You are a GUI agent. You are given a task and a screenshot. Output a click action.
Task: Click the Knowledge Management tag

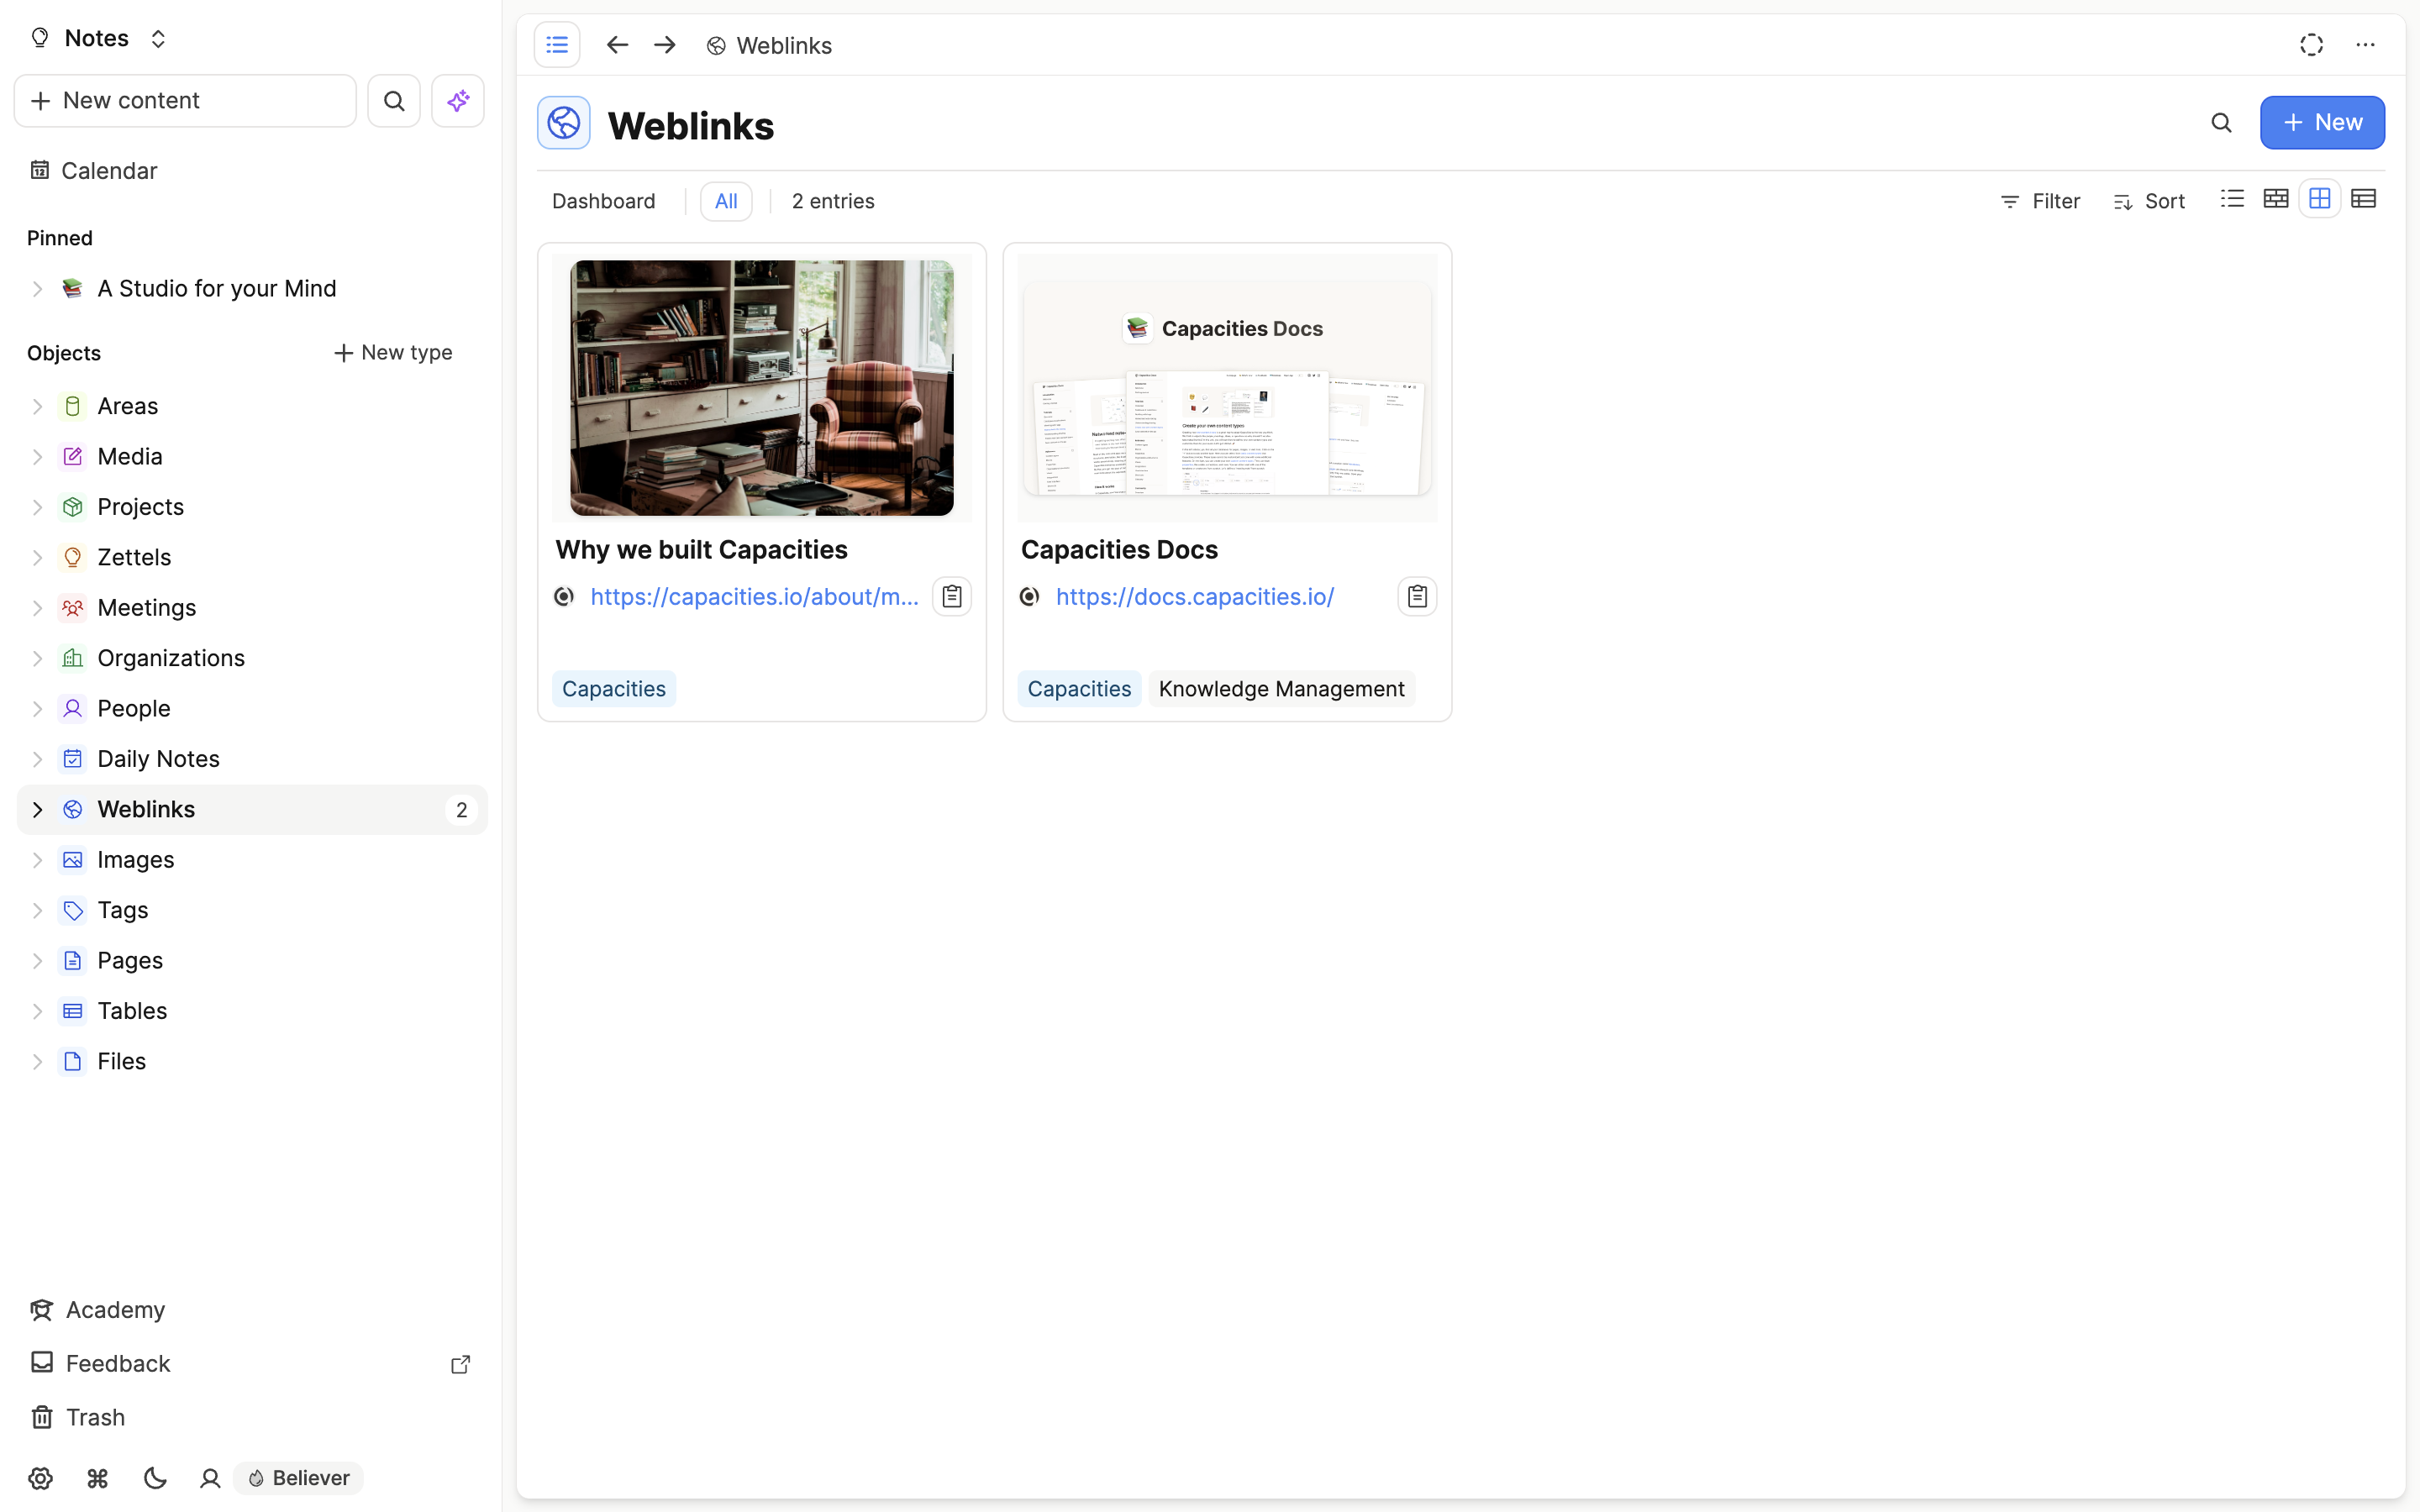(x=1281, y=689)
